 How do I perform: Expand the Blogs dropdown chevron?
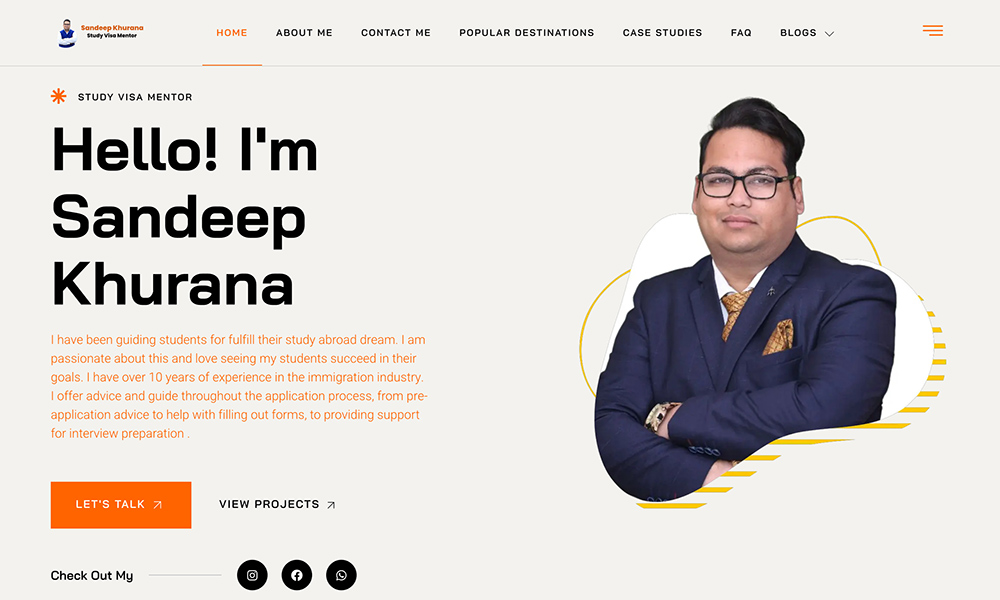tap(829, 34)
